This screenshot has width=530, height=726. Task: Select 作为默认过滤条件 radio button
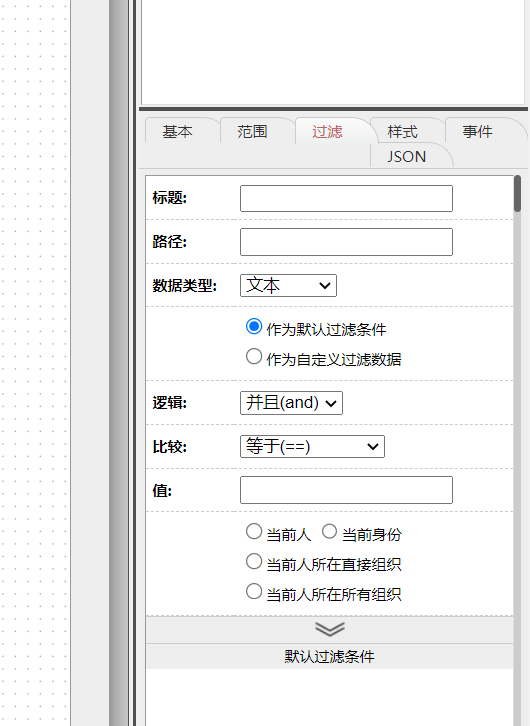[x=254, y=326]
